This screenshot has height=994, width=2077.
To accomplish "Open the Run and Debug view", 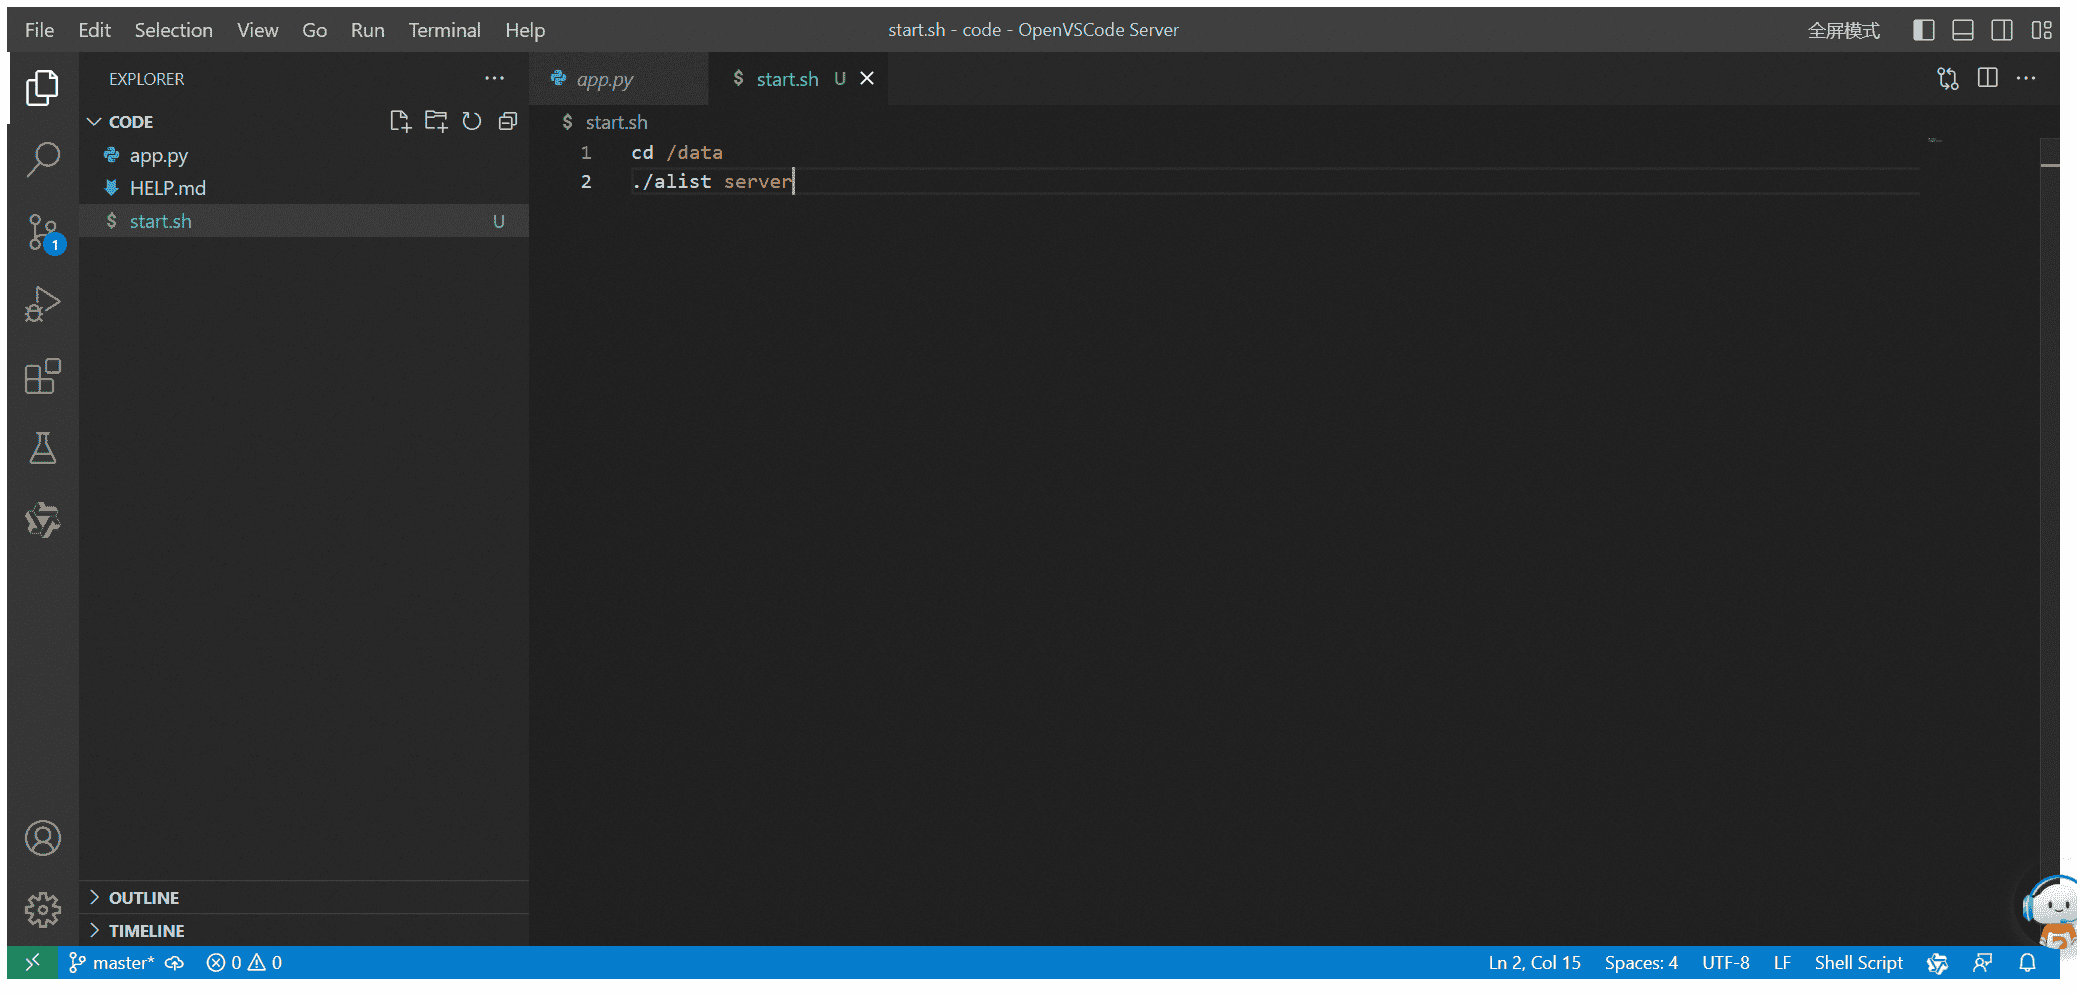I will (42, 304).
